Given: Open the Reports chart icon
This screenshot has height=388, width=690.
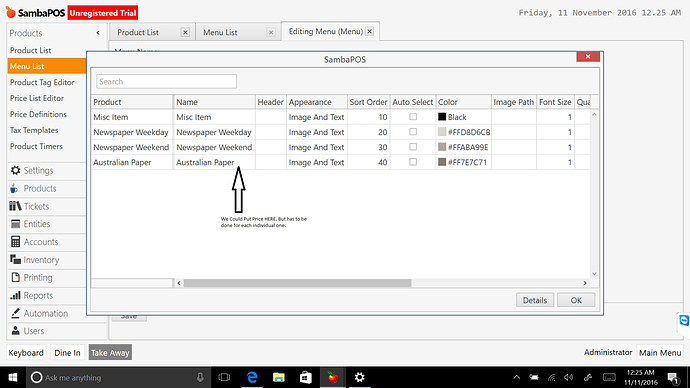Looking at the screenshot, I should (x=15, y=296).
